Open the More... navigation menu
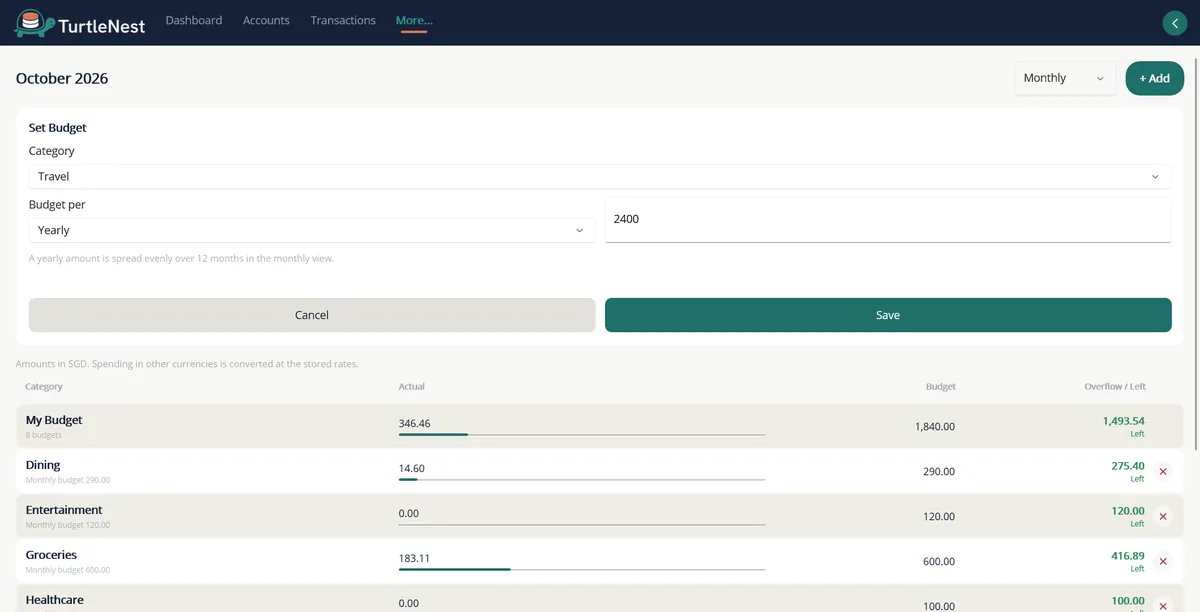Image resolution: width=1200 pixels, height=612 pixels. coord(414,20)
